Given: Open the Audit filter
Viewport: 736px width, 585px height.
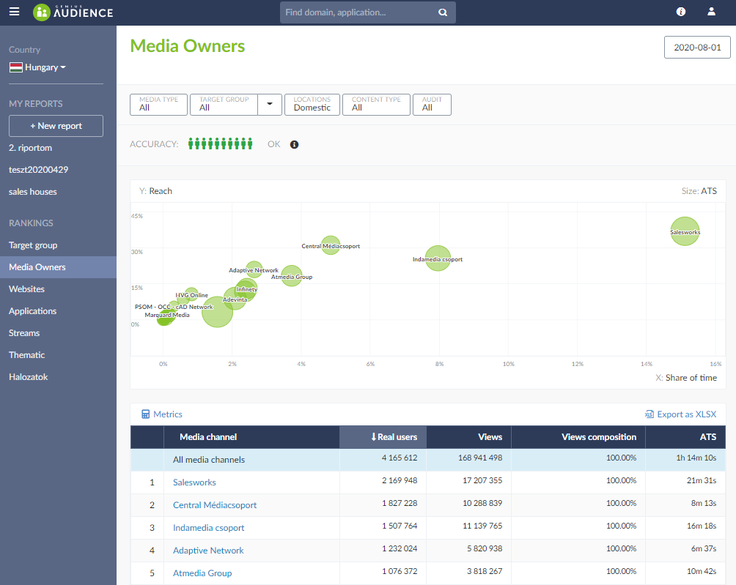Looking at the screenshot, I should pyautogui.click(x=432, y=104).
